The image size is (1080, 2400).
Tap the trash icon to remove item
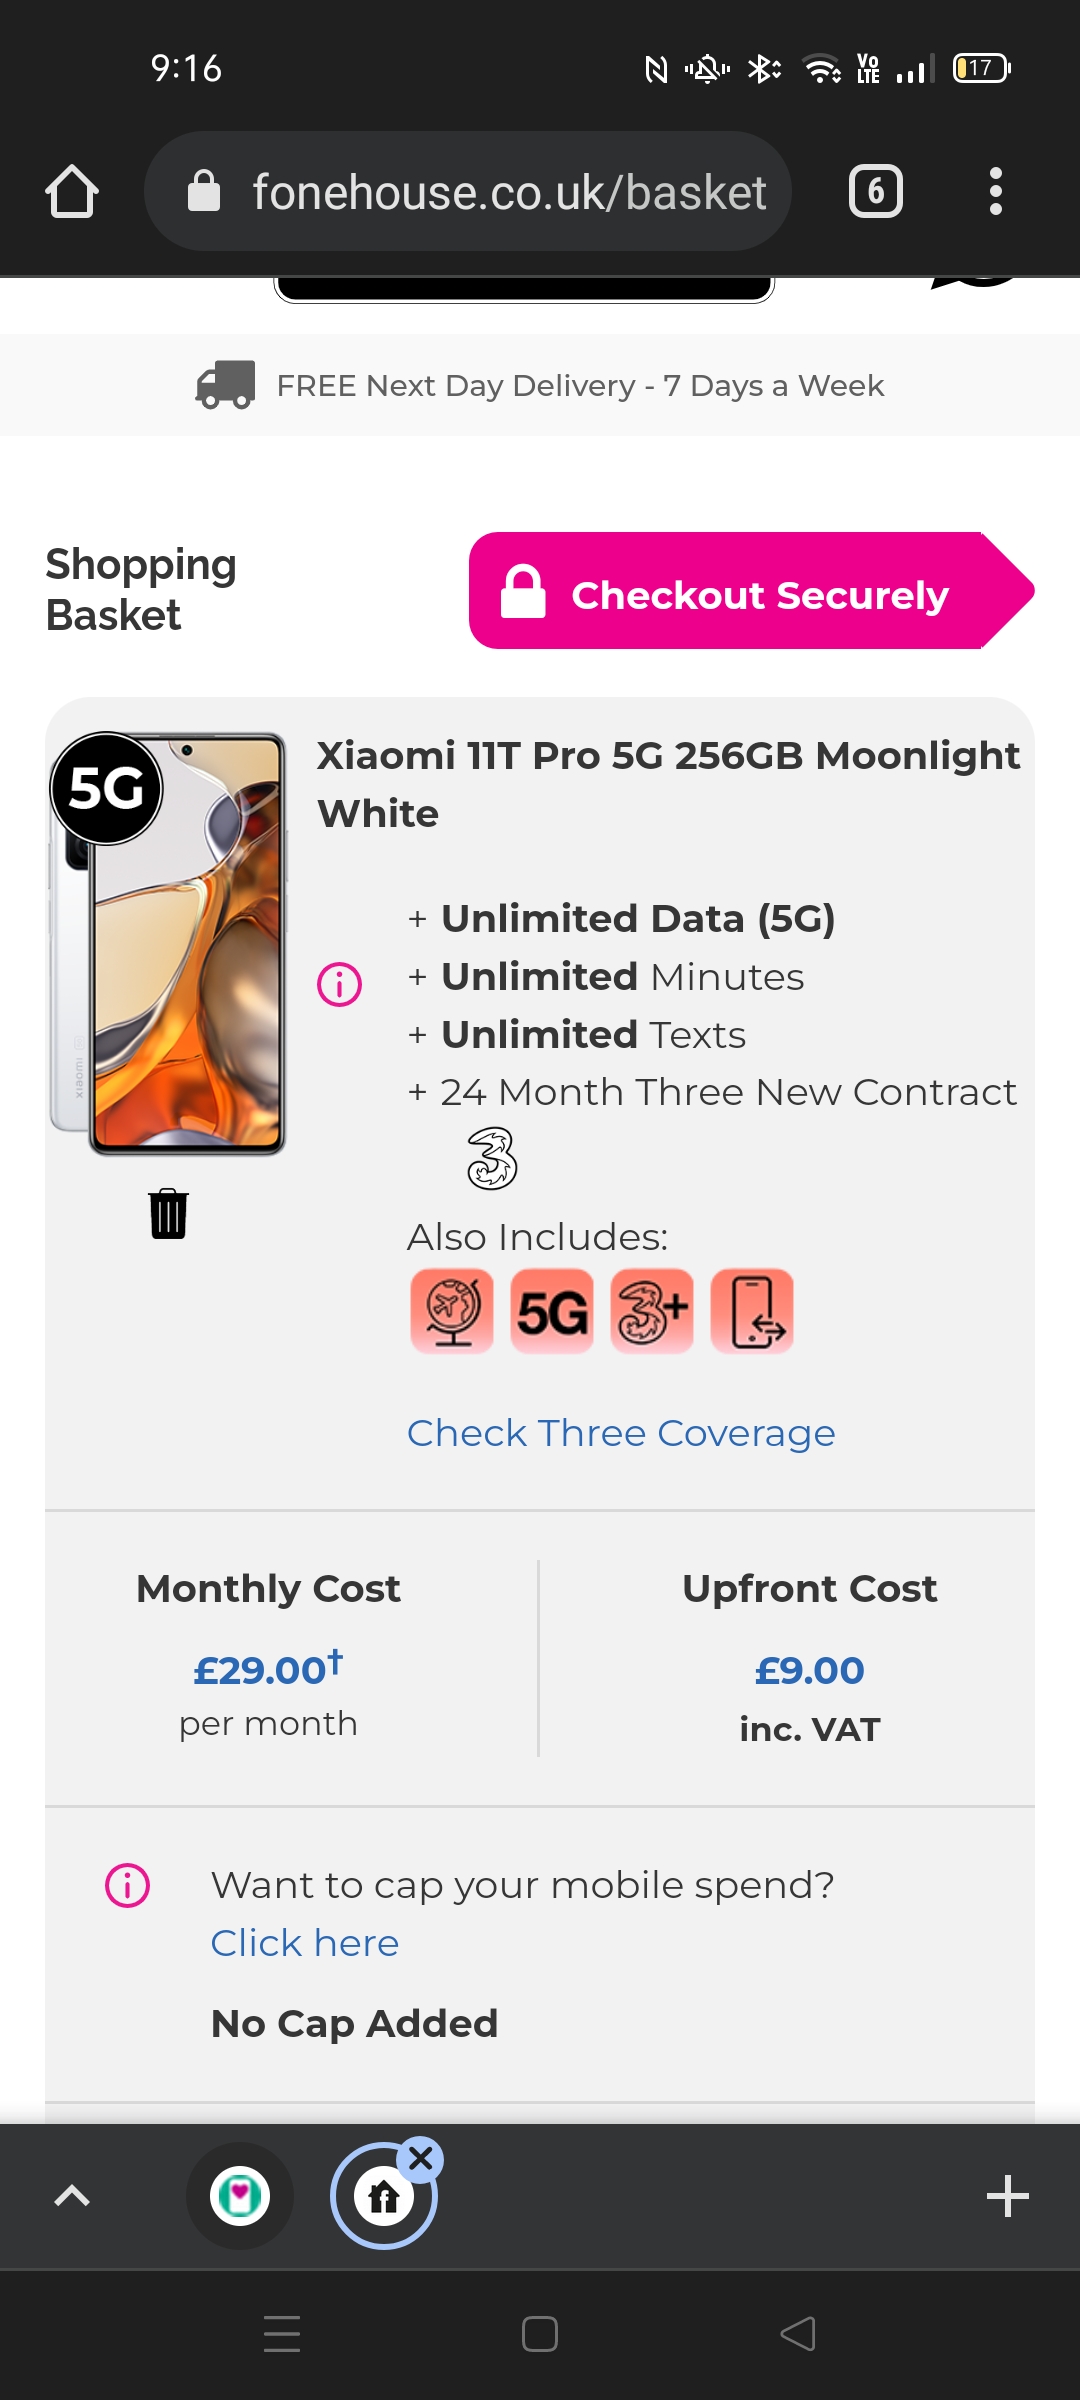(x=168, y=1214)
